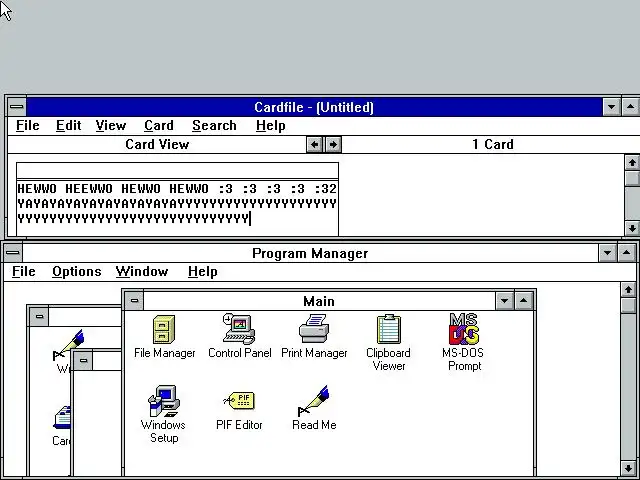640x480 pixels.
Task: Minimize the Cardfile window
Action: coord(611,107)
